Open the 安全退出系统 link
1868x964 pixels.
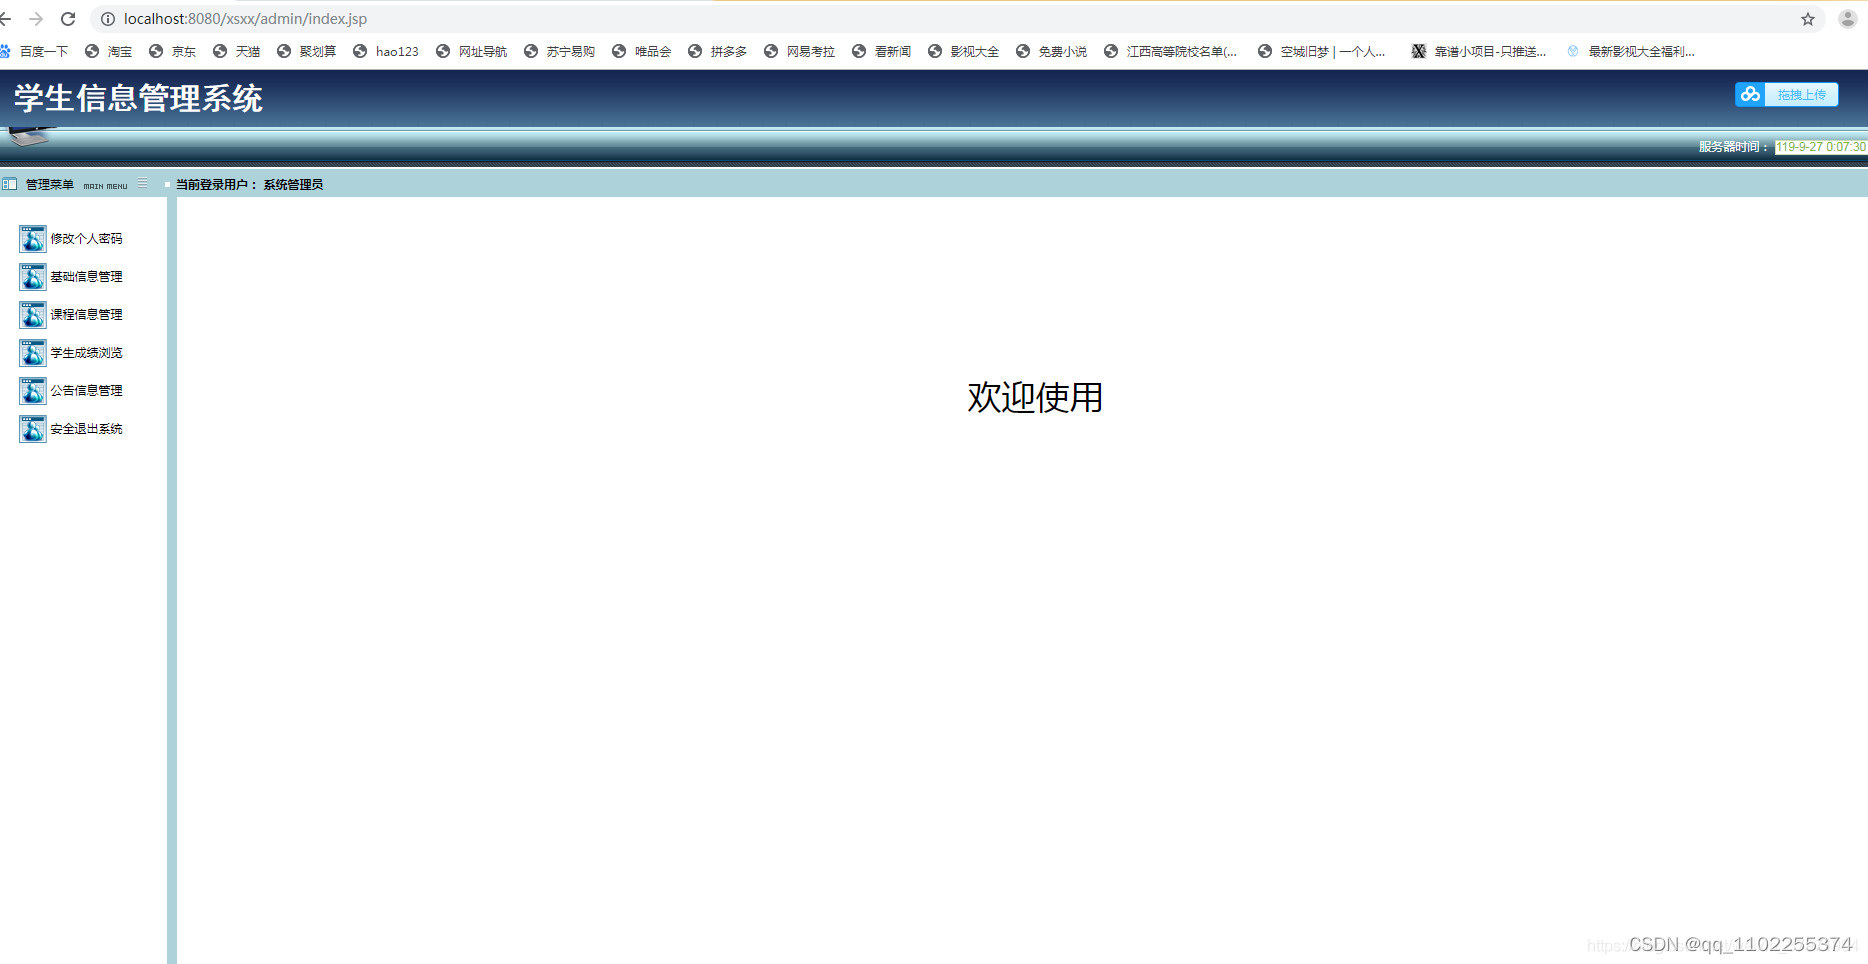87,428
